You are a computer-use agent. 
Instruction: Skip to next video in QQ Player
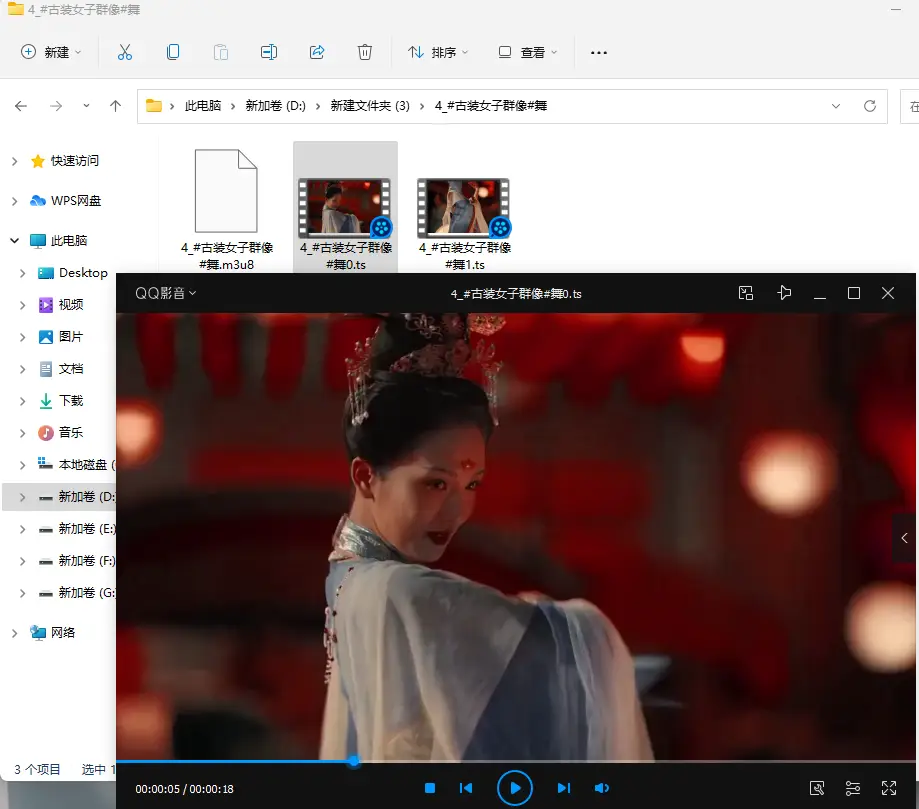tap(564, 788)
